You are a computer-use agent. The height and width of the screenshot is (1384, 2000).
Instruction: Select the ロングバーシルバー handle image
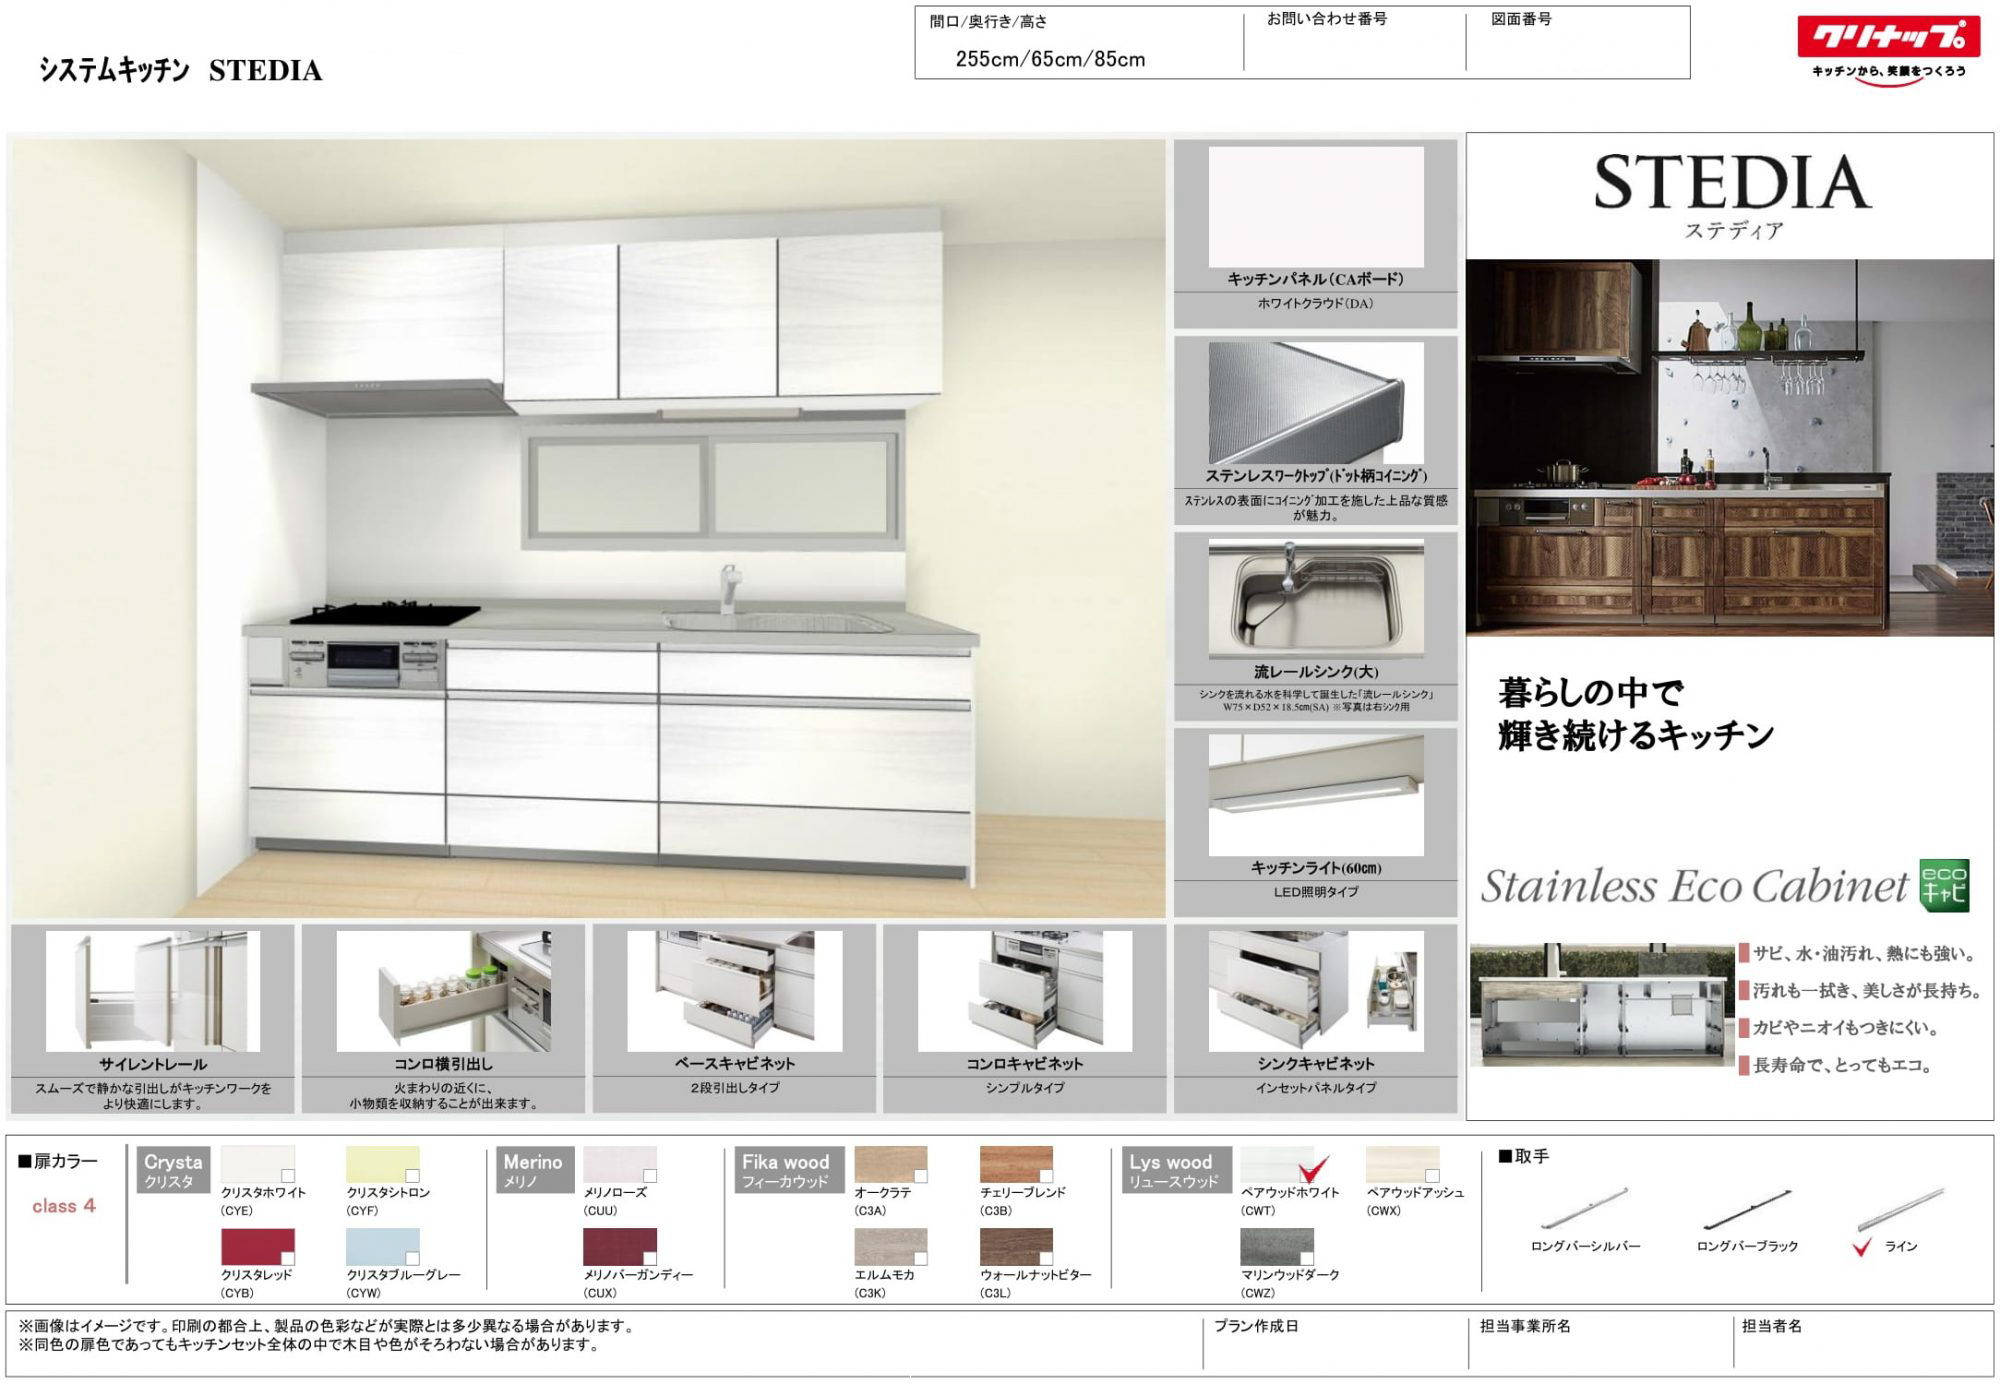[1584, 1209]
